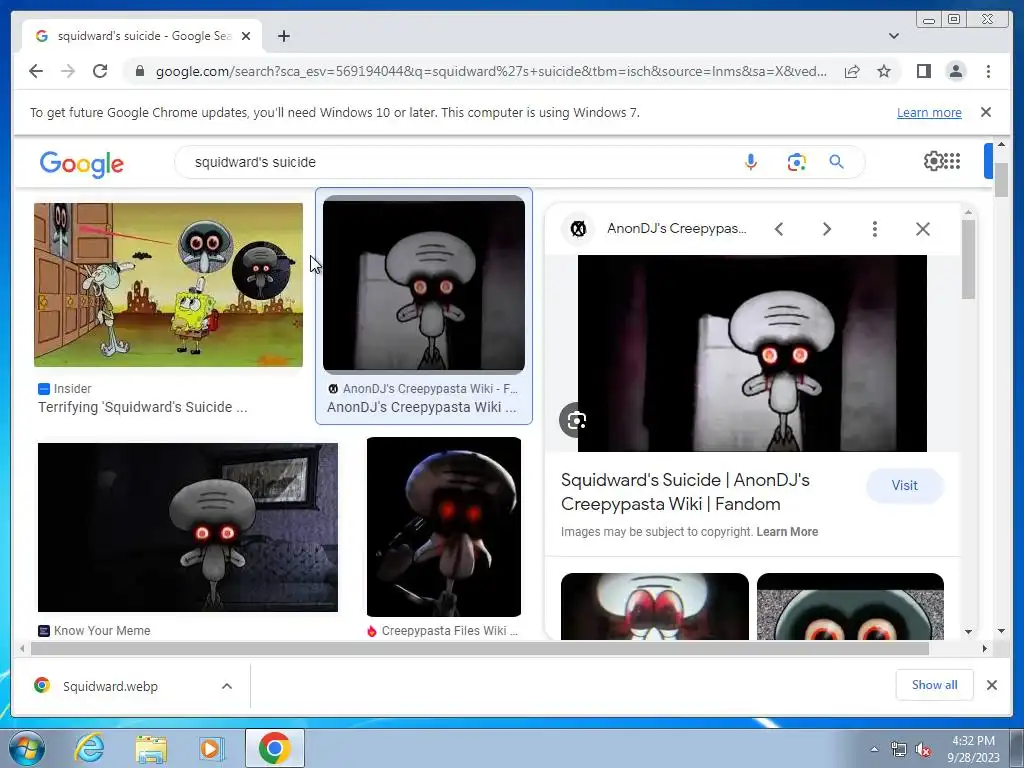The height and width of the screenshot is (768, 1024).
Task: Close the downloads bar
Action: (x=991, y=685)
